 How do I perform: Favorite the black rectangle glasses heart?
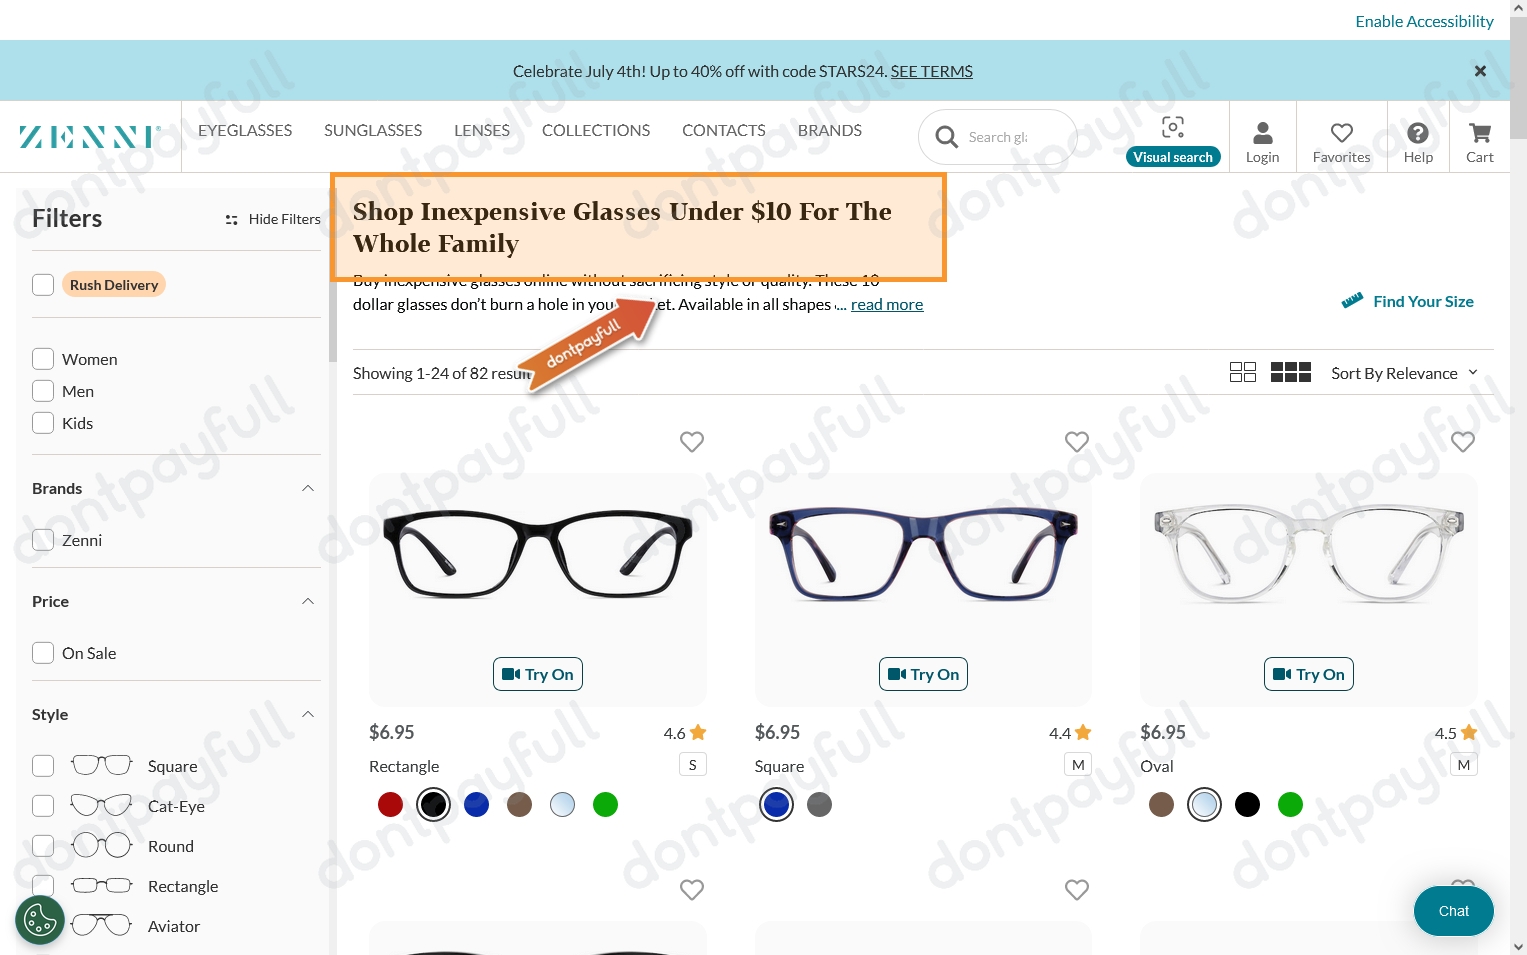coord(692,441)
